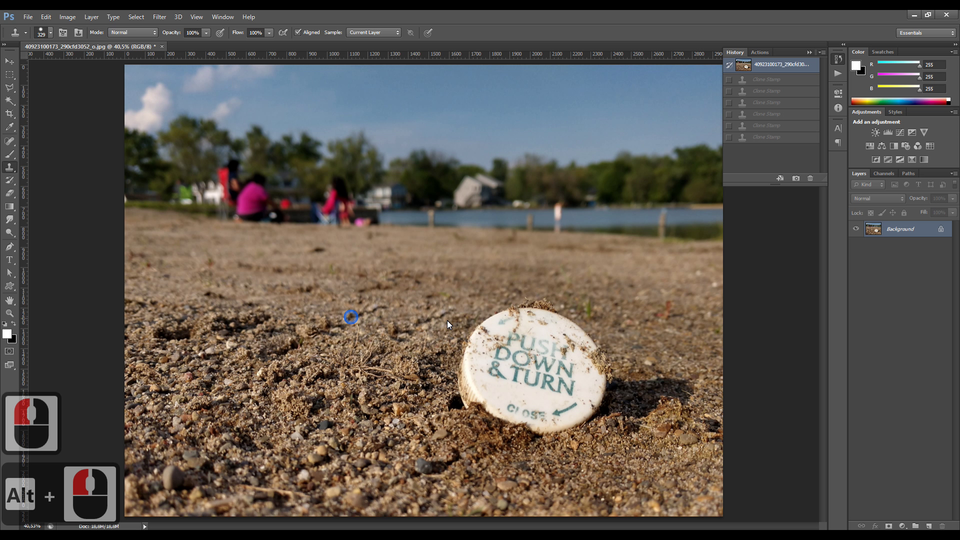
Task: Create new snapshot in History panel
Action: pos(795,178)
